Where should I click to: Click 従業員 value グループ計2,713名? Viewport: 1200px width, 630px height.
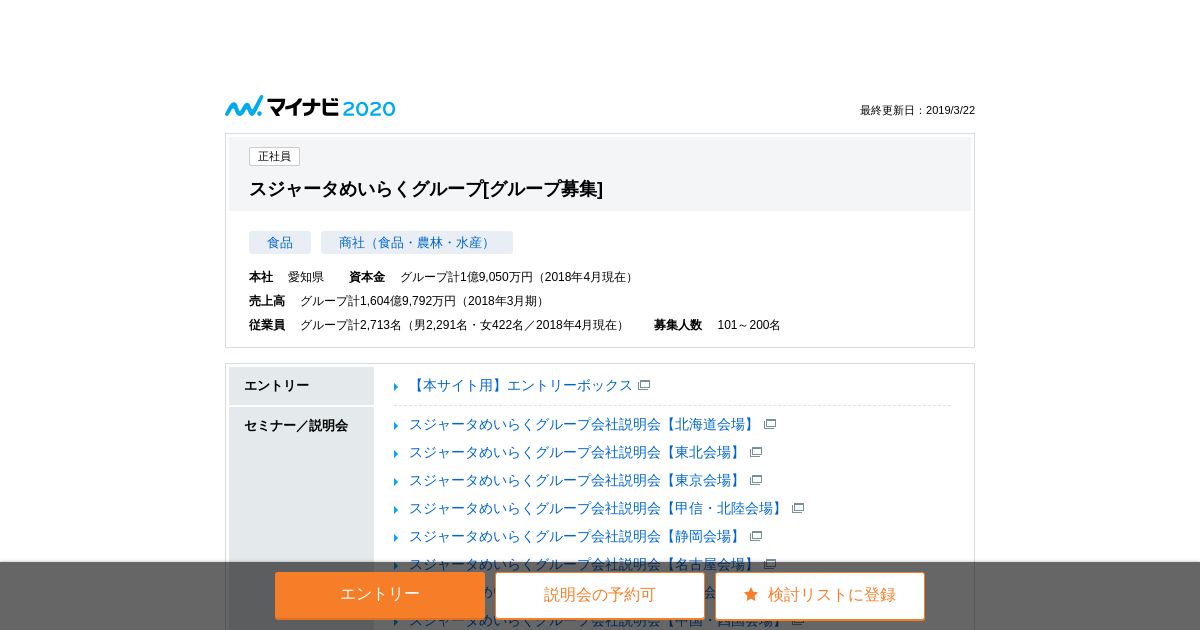tap(464, 325)
